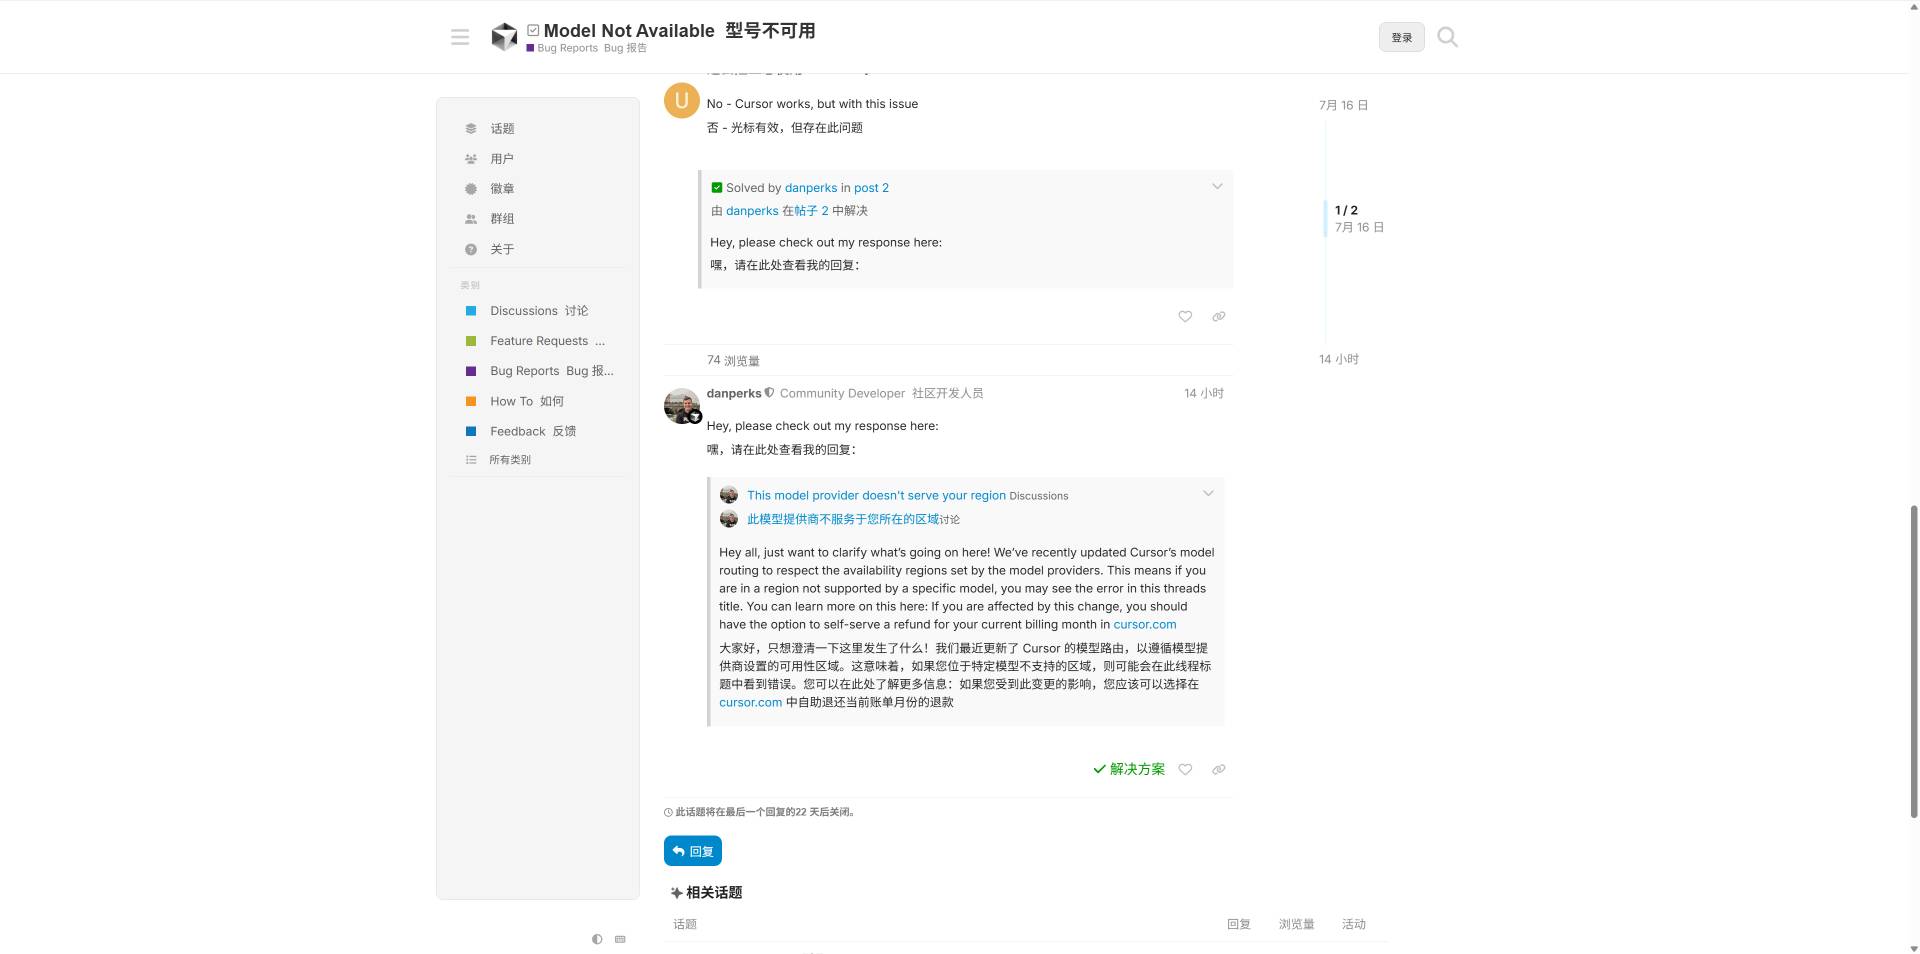The width and height of the screenshot is (1920, 954).
Task: Open cursor.com link in Chinese paragraph
Action: pyautogui.click(x=750, y=702)
